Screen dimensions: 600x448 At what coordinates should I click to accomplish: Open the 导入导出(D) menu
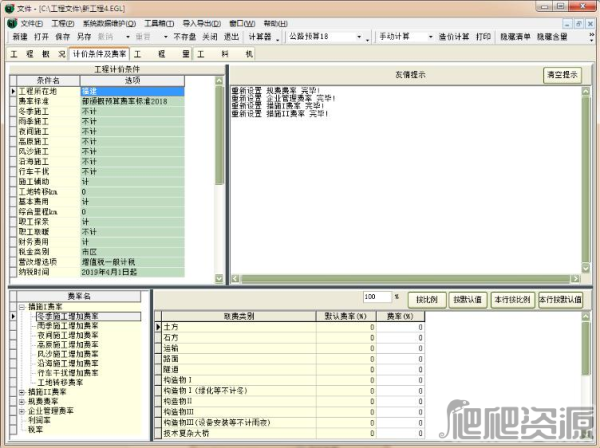pyautogui.click(x=202, y=24)
